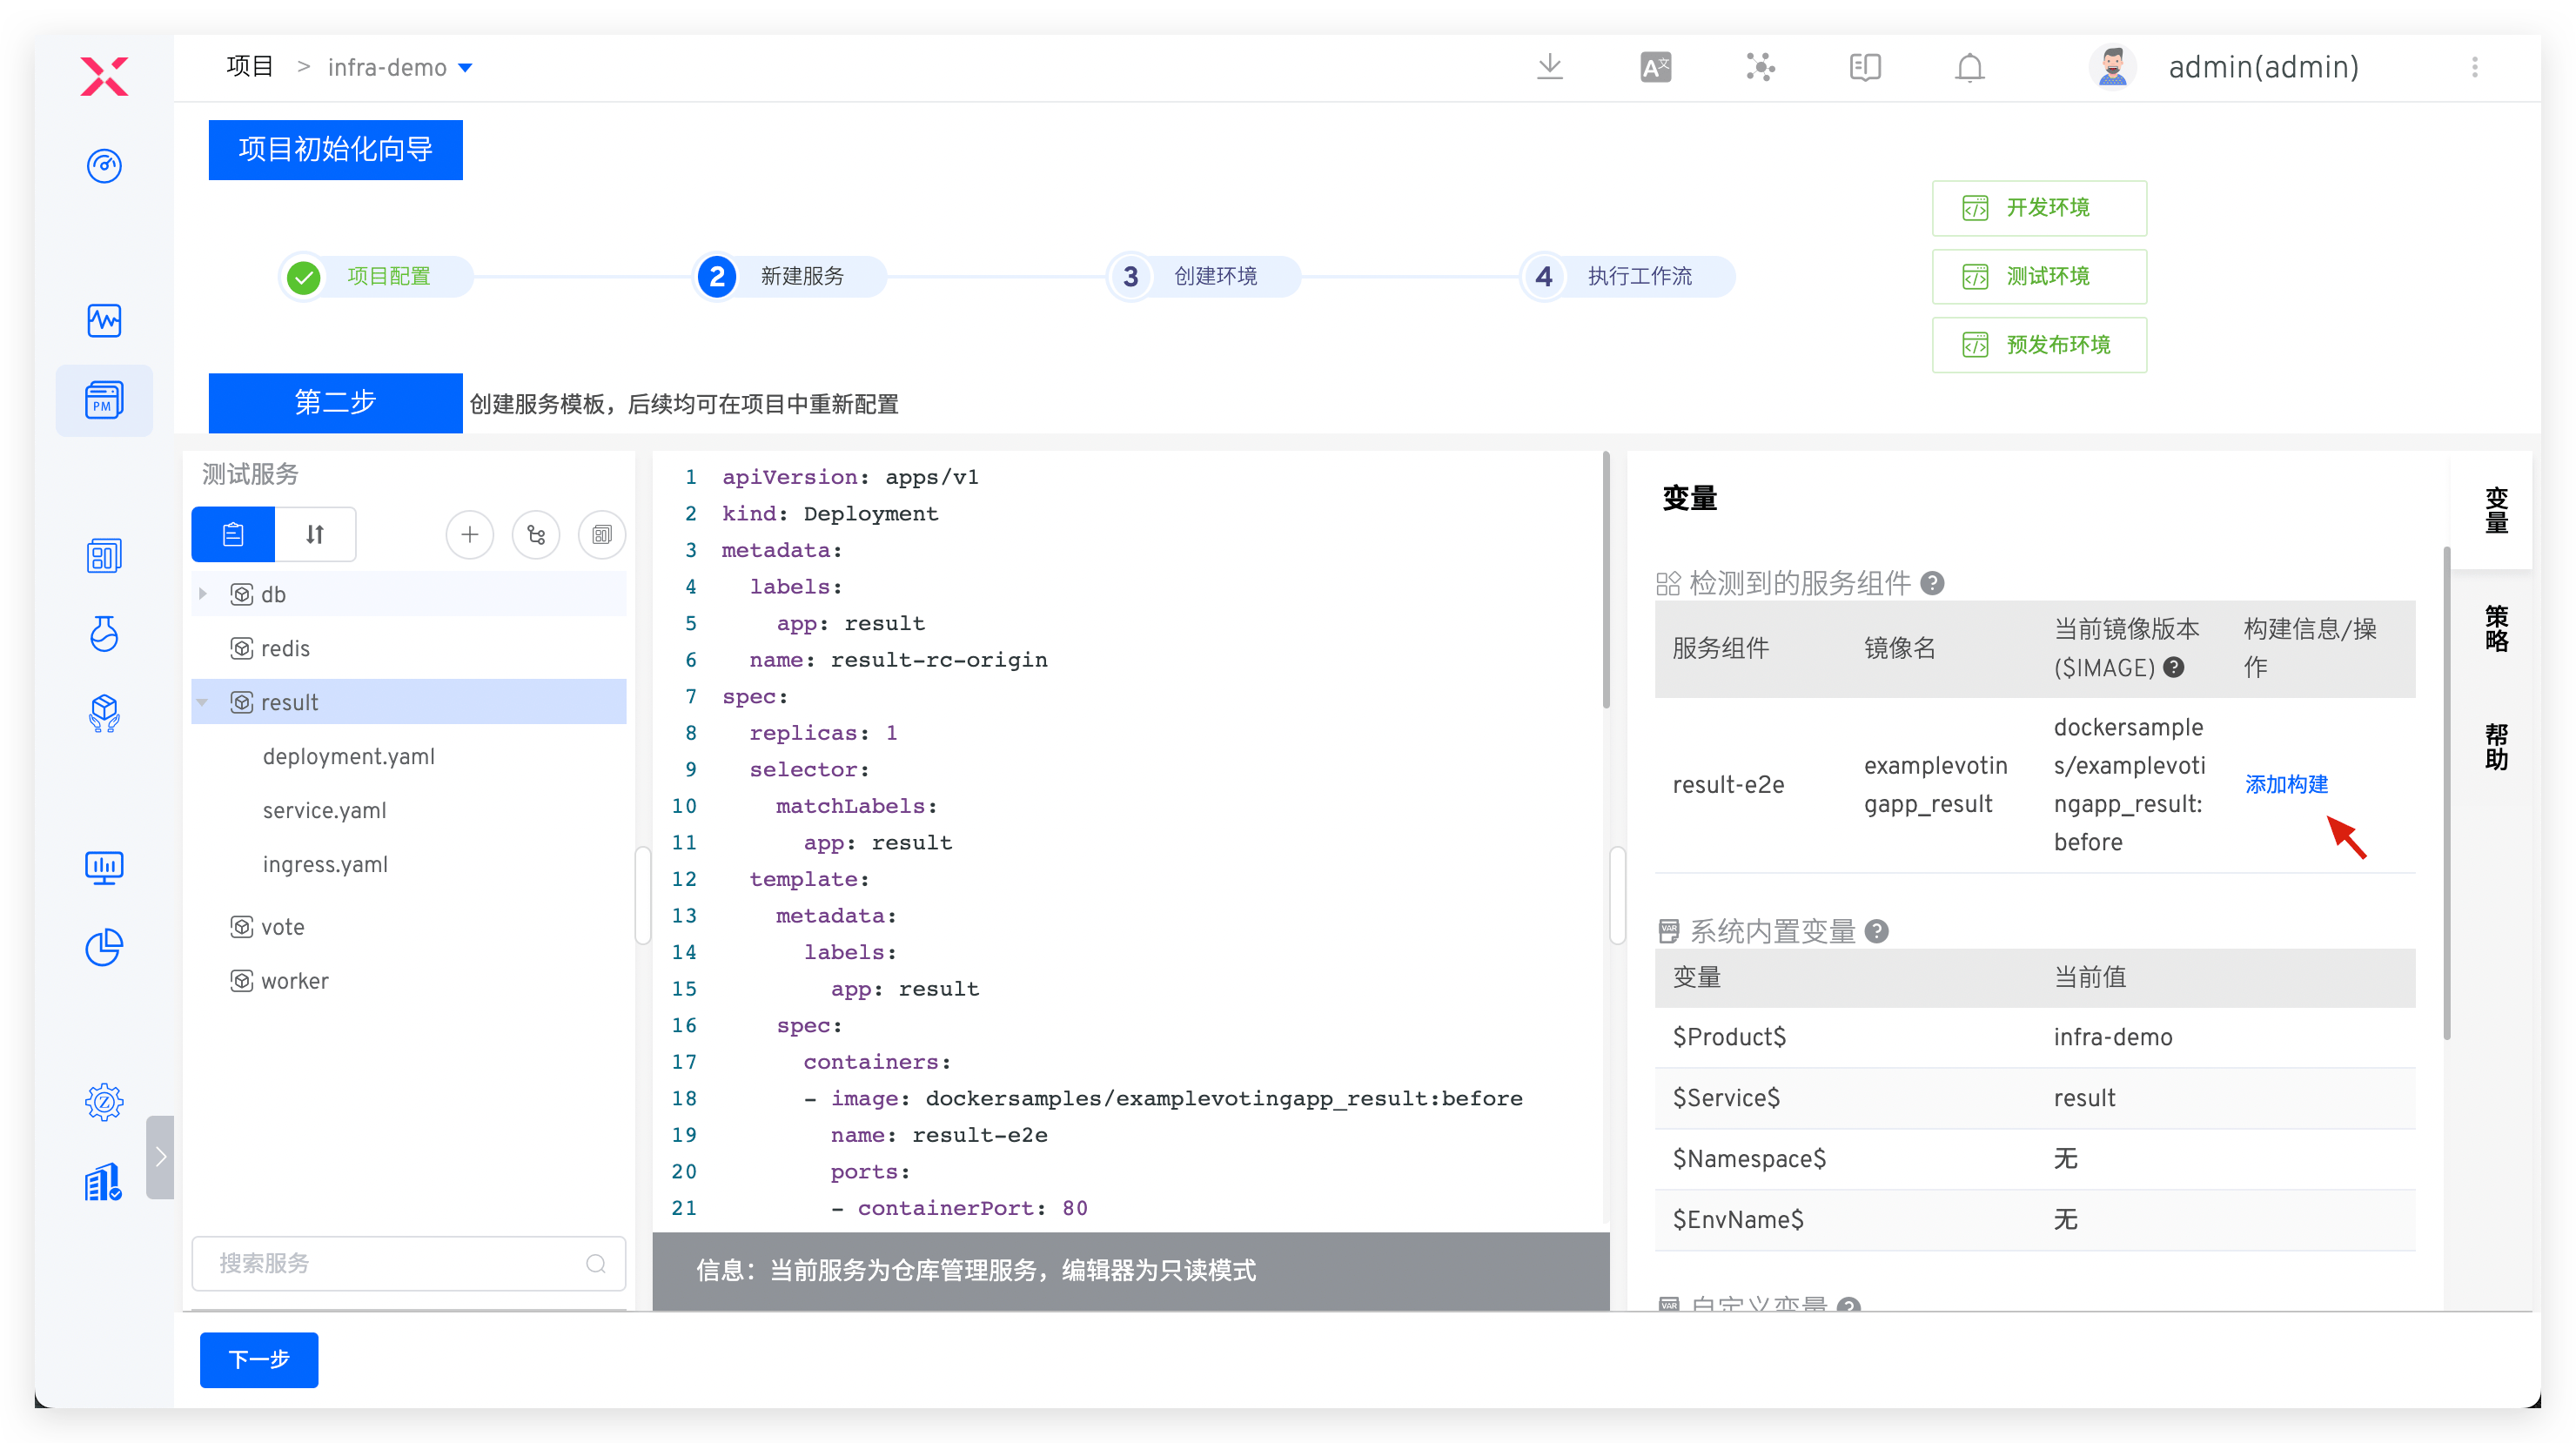This screenshot has width=2576, height=1443.
Task: Open the system settings gear in sidebar
Action: 104,1102
